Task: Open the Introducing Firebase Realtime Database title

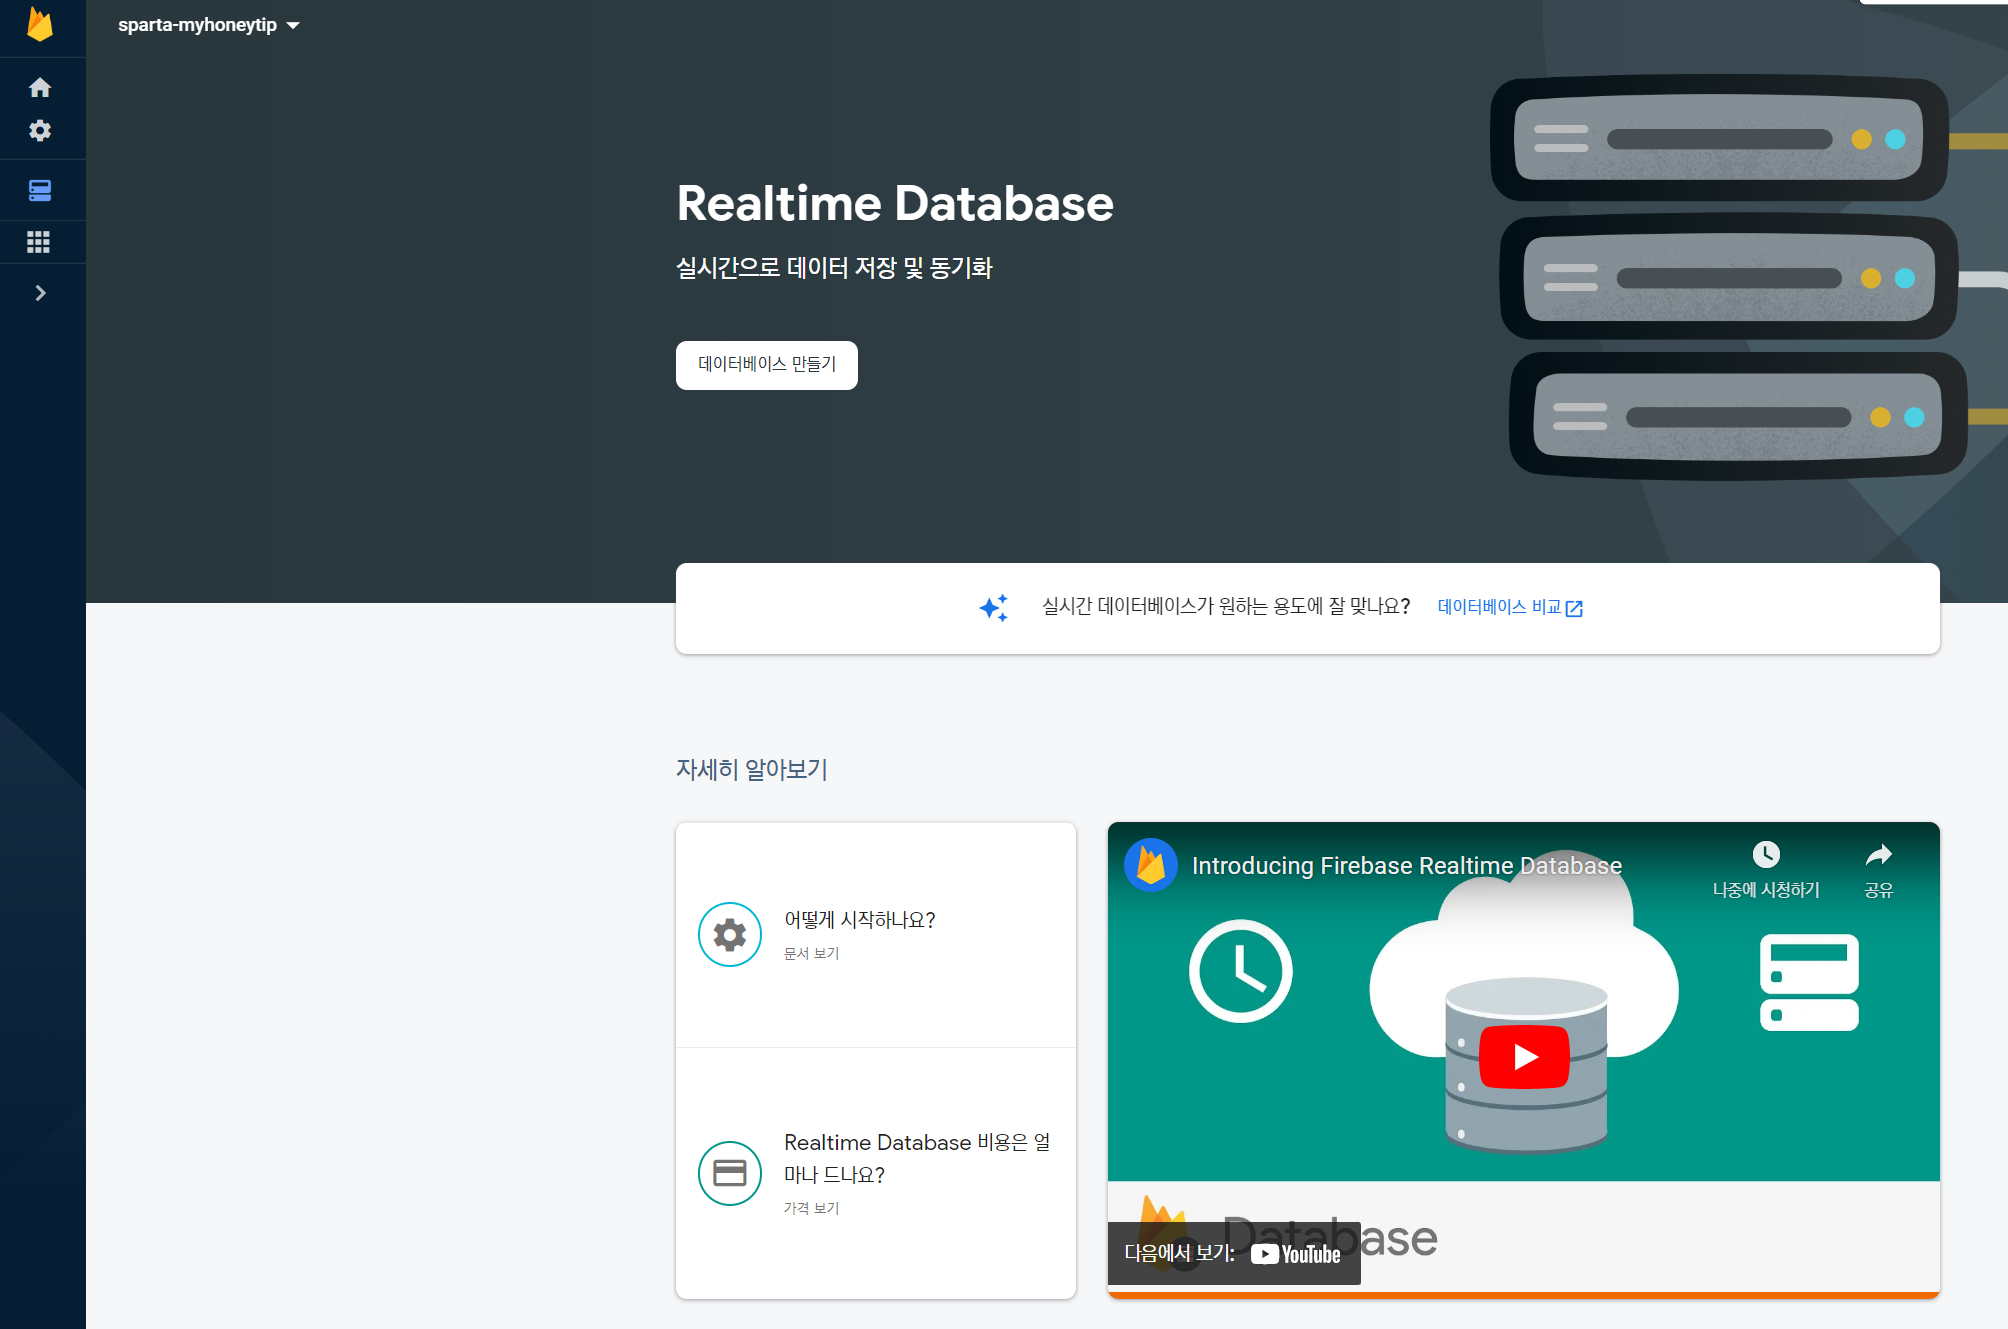Action: tap(1407, 866)
